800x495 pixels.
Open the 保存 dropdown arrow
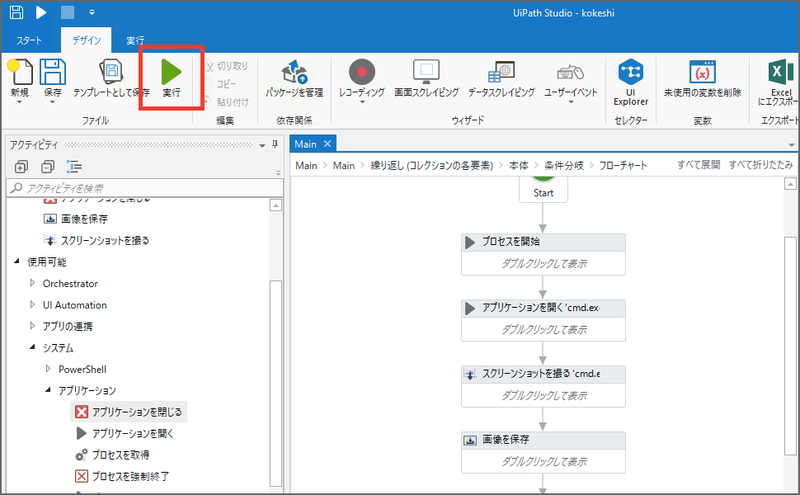click(53, 102)
